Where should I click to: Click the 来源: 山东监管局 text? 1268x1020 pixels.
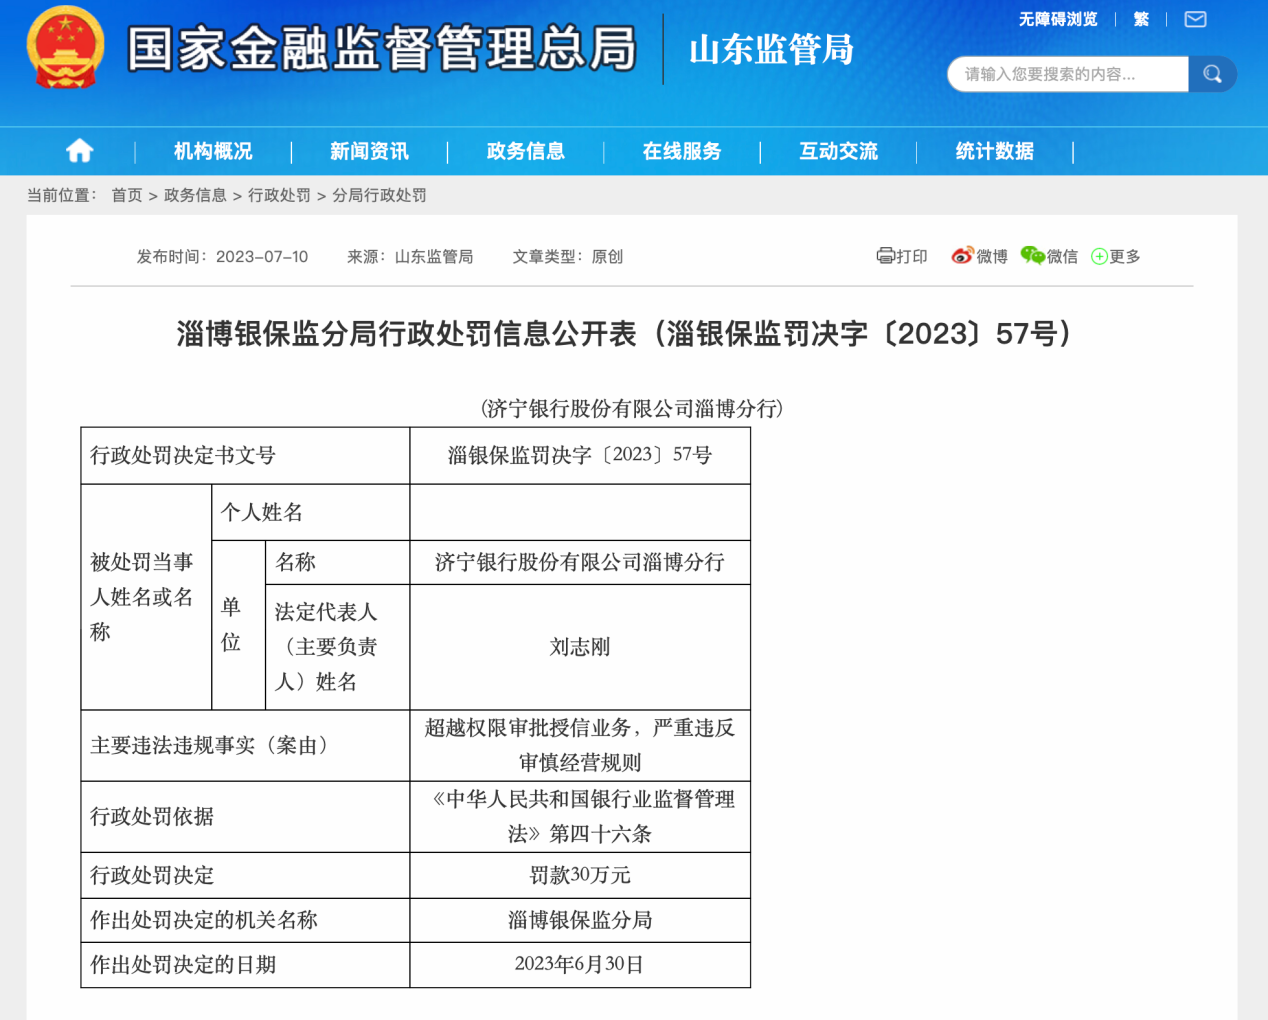tap(410, 257)
